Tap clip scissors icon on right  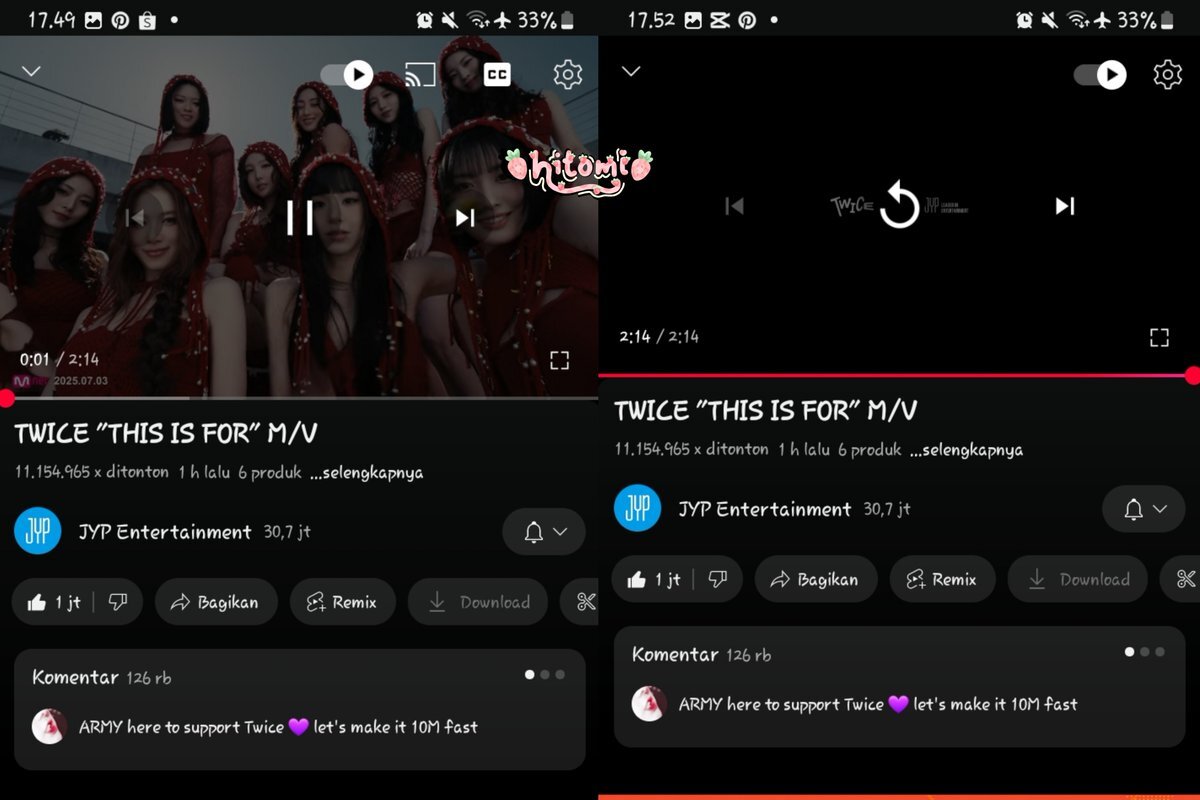(x=1186, y=579)
